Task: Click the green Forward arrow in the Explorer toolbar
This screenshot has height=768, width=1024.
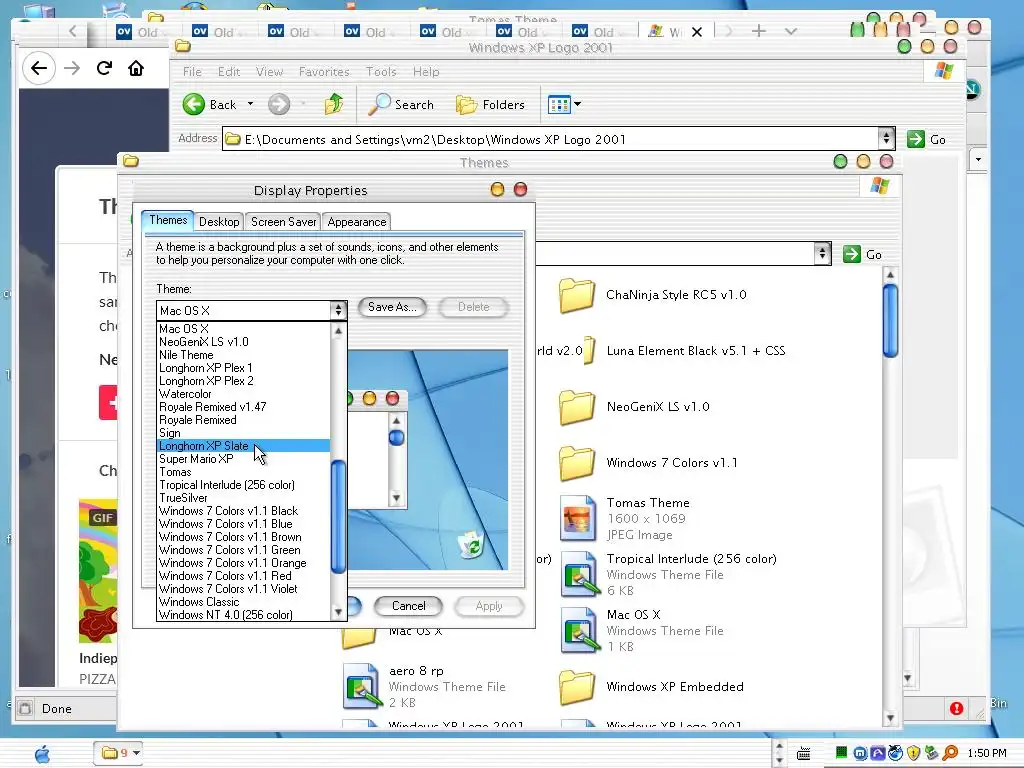Action: (x=279, y=104)
